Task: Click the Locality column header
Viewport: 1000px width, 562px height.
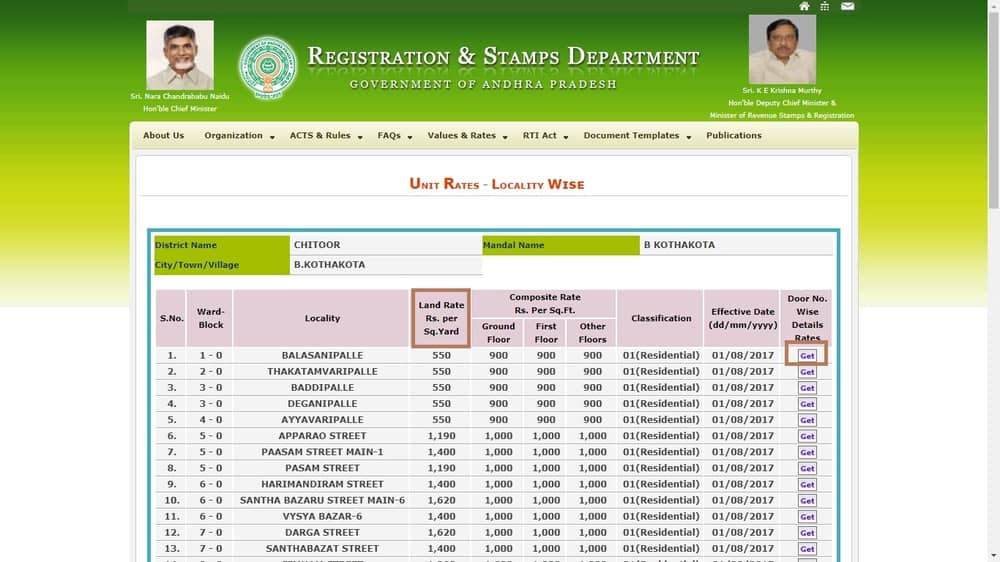Action: (321, 318)
